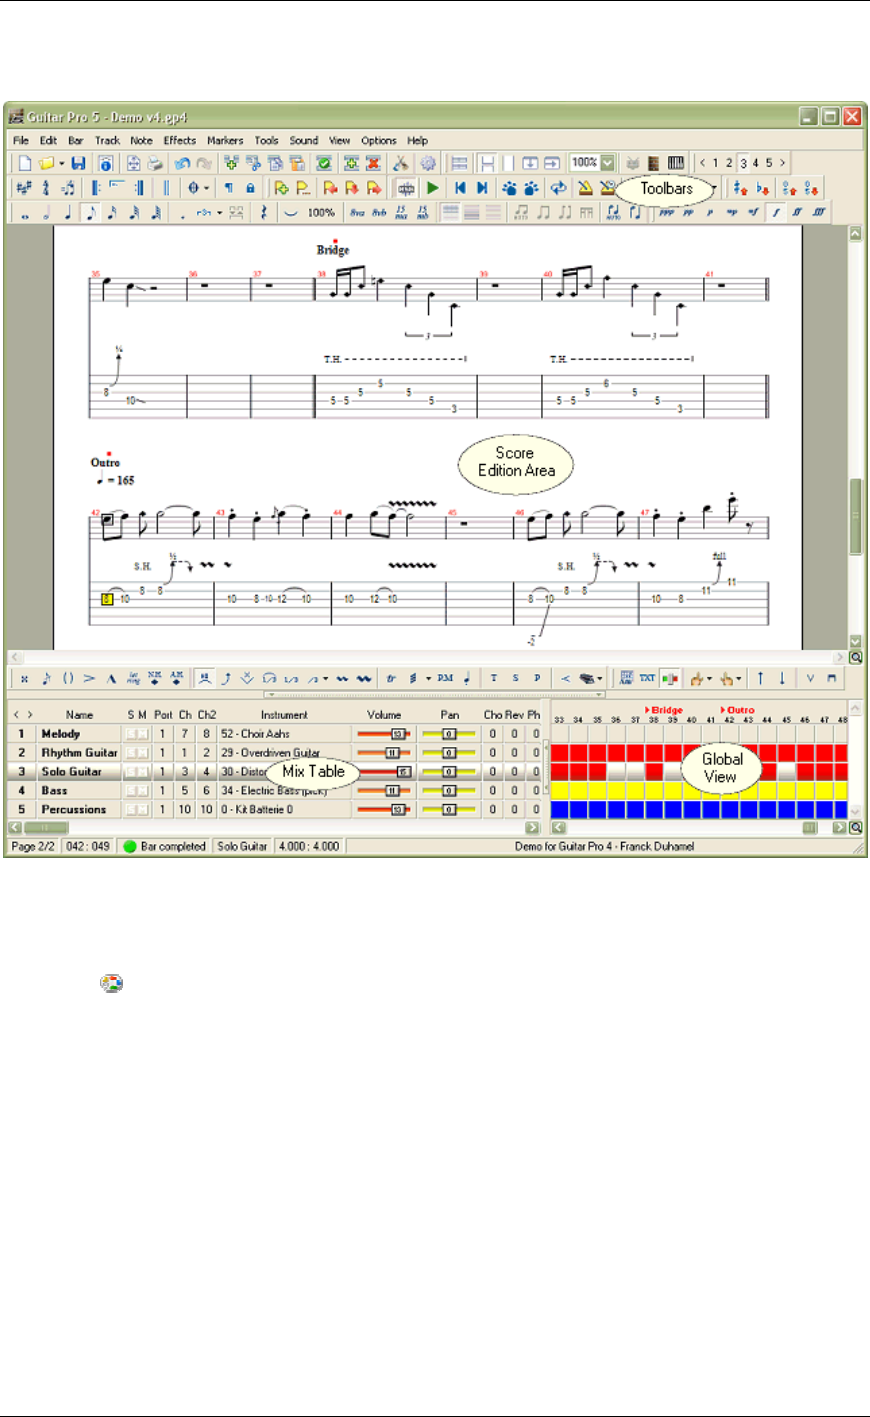The width and height of the screenshot is (870, 1417).
Task: Select the highlighted eighth note duration
Action: point(90,212)
